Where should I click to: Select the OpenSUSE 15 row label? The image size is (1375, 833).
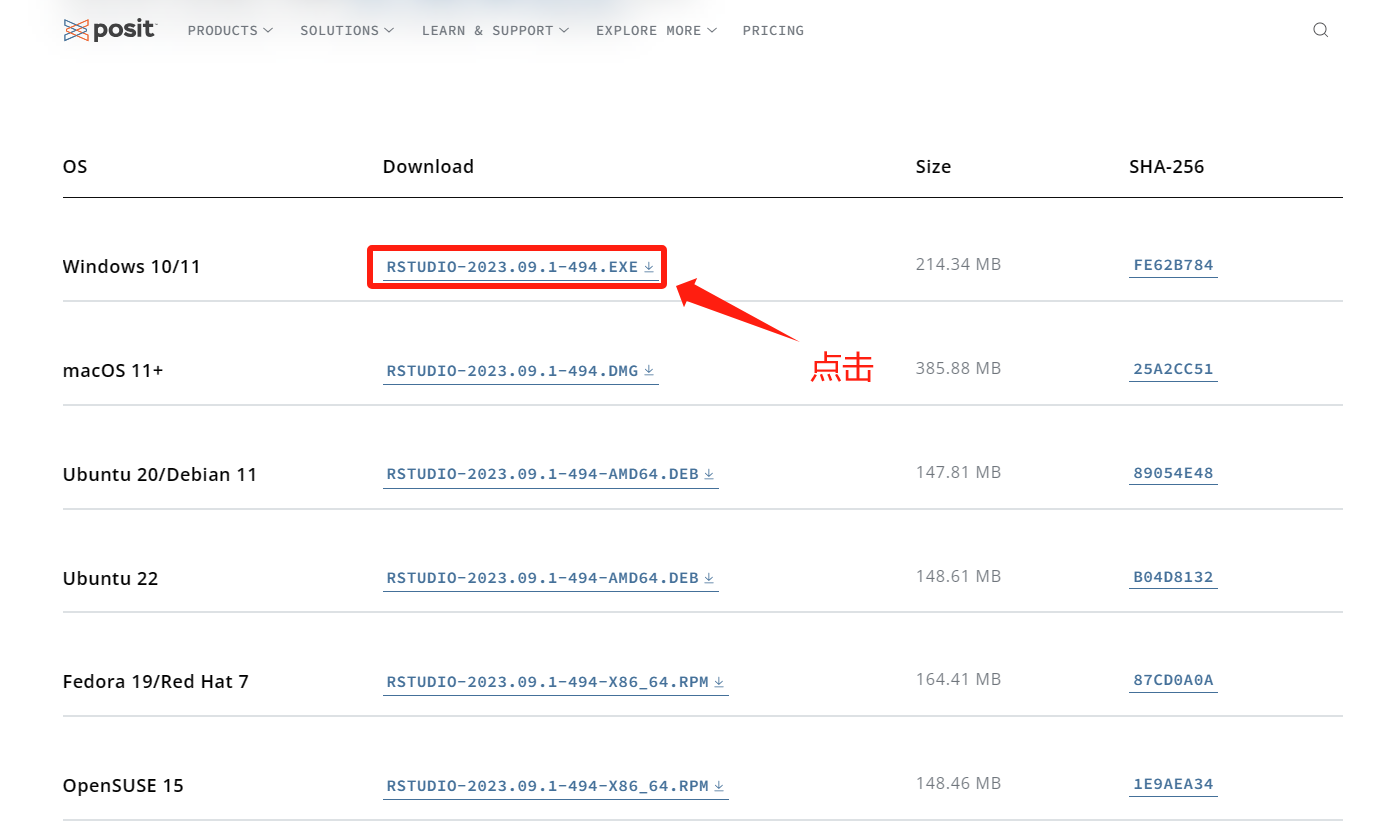click(123, 785)
